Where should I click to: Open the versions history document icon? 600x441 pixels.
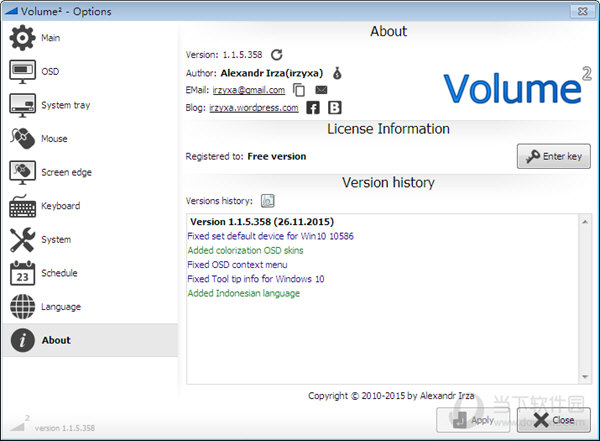tap(267, 200)
